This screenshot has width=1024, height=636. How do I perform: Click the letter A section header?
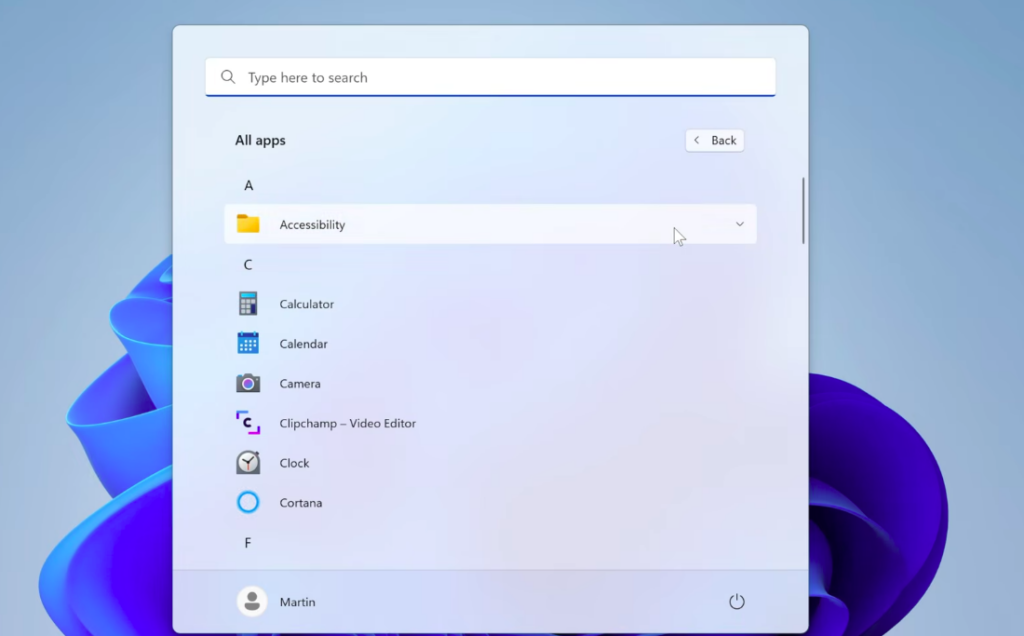coord(249,185)
